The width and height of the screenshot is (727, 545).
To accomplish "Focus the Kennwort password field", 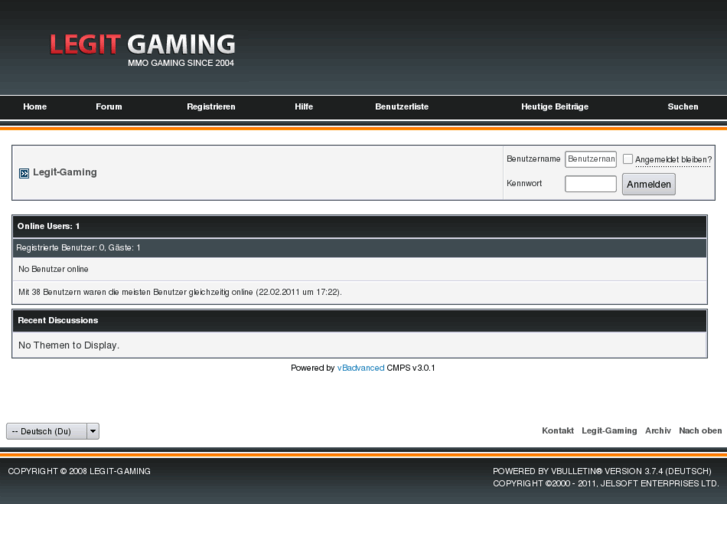I will coord(591,184).
